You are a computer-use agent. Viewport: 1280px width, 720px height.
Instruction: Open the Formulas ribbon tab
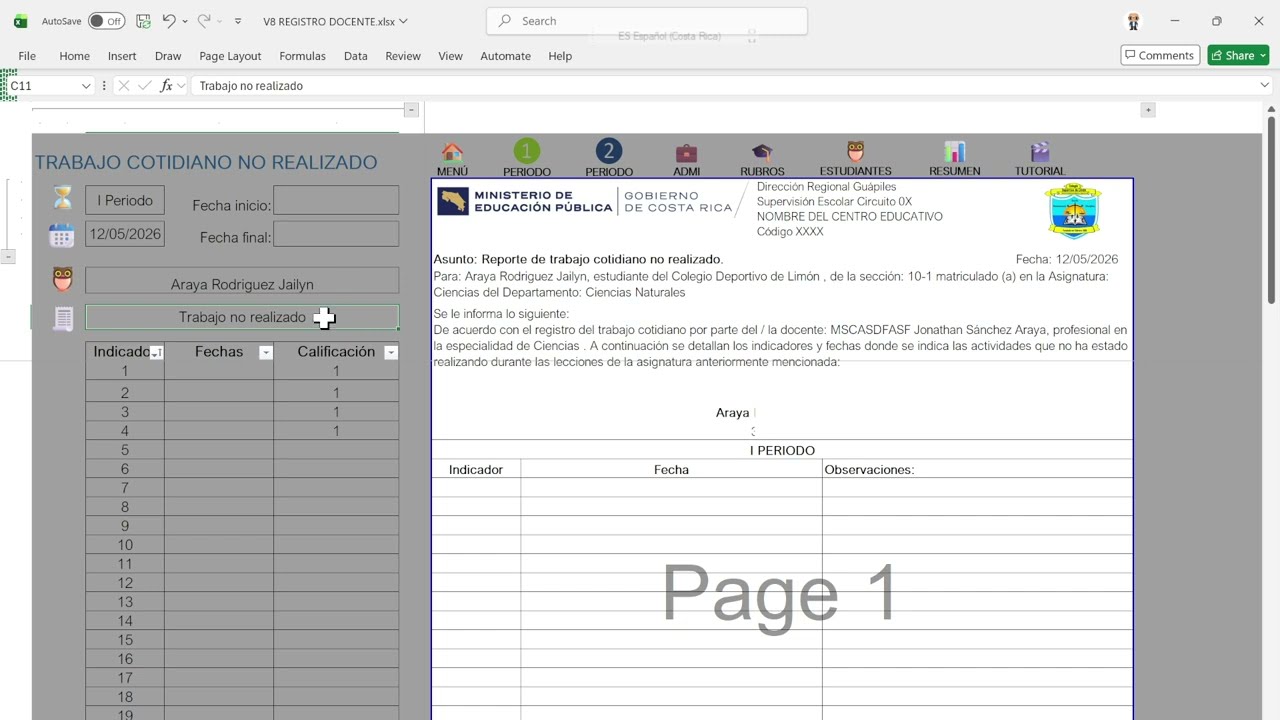302,56
